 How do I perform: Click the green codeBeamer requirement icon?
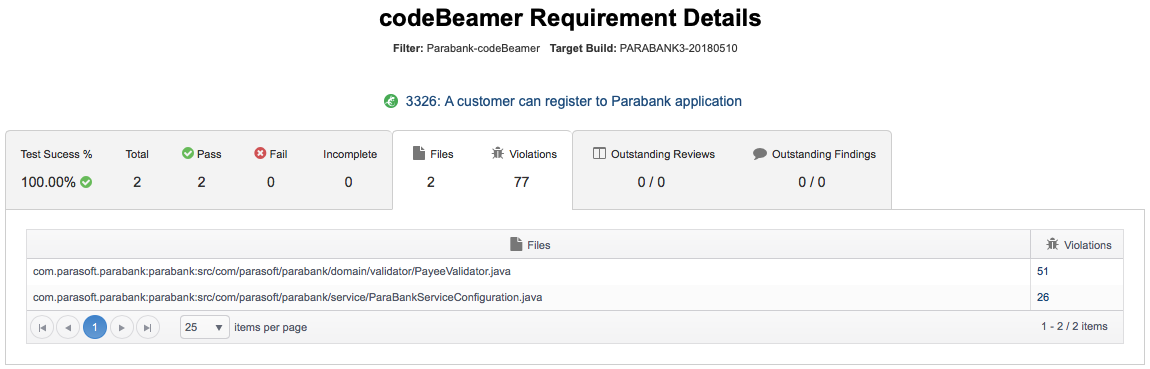(391, 101)
